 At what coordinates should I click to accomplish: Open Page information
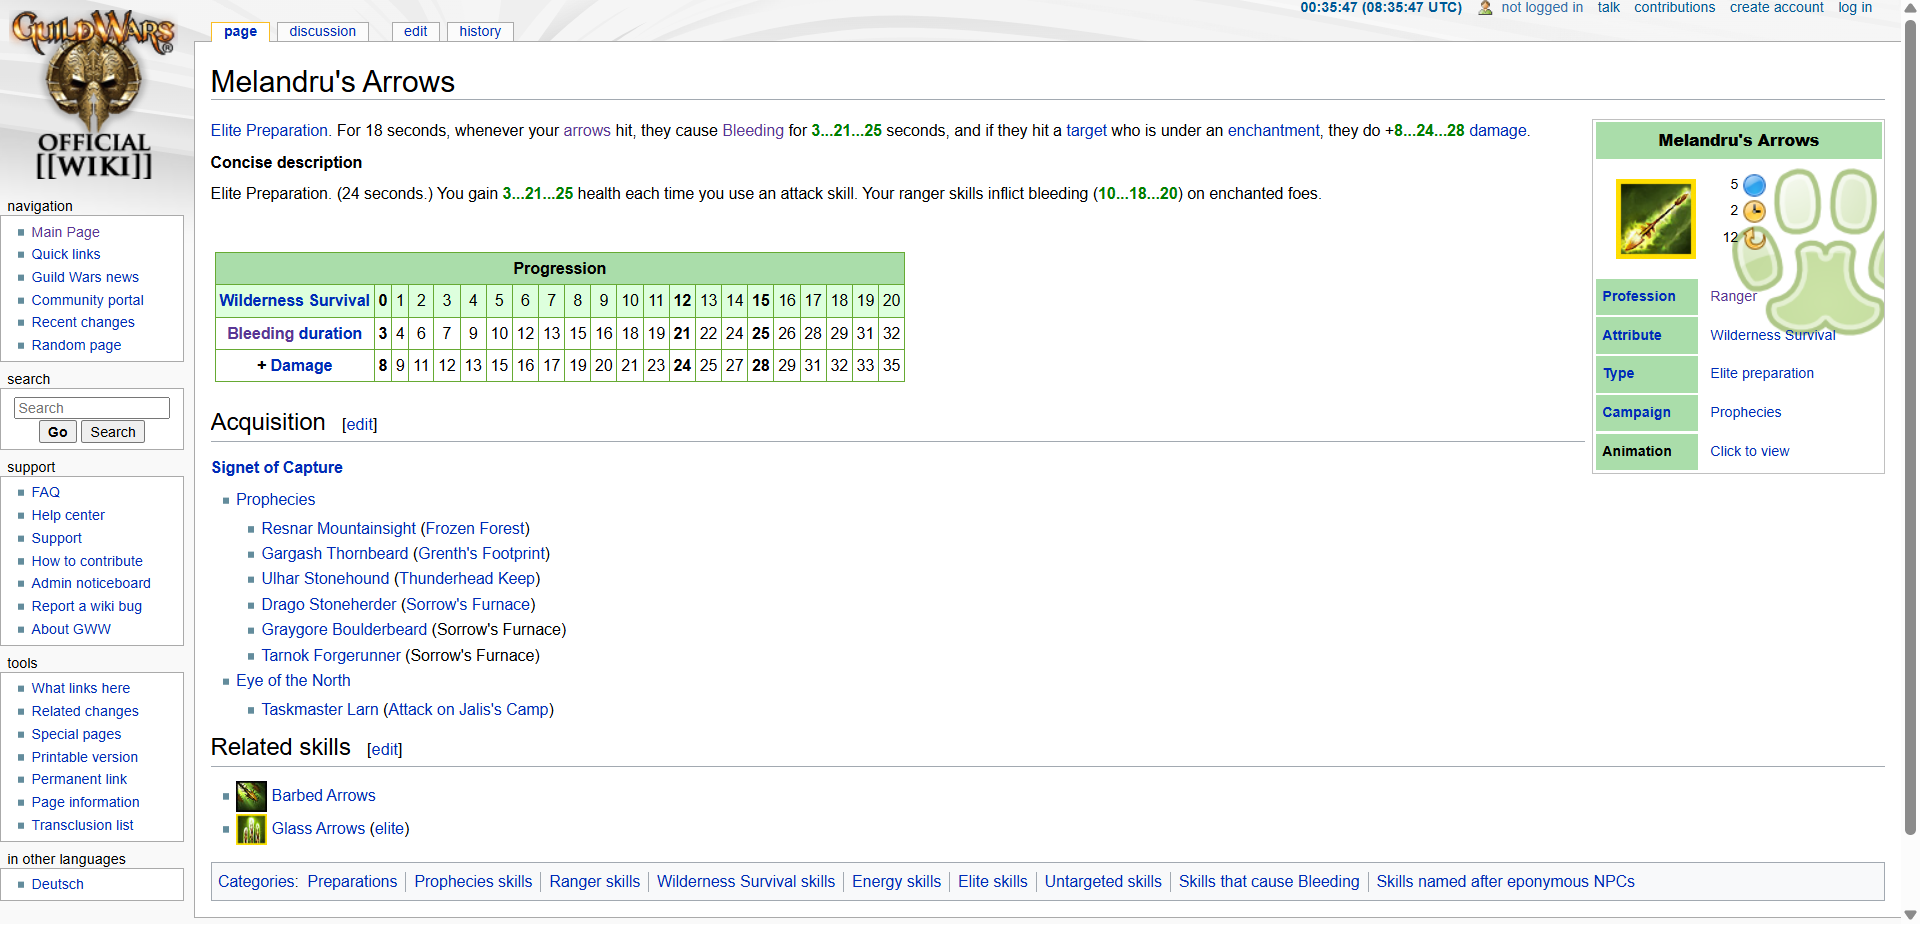86,802
